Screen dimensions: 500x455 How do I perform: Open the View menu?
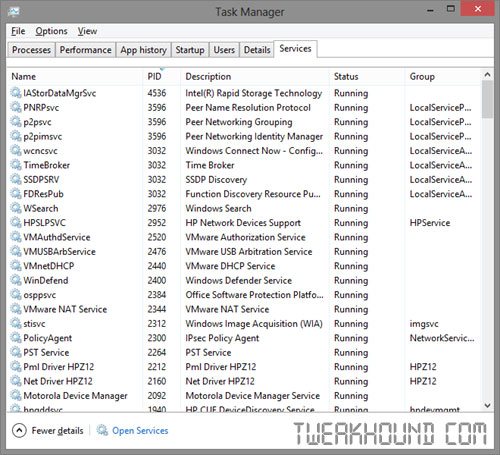pos(87,31)
